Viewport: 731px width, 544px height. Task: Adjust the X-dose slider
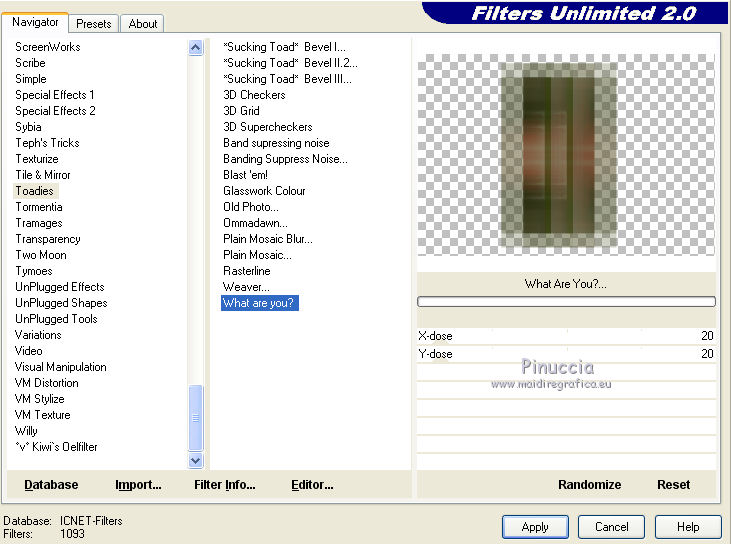pos(566,336)
